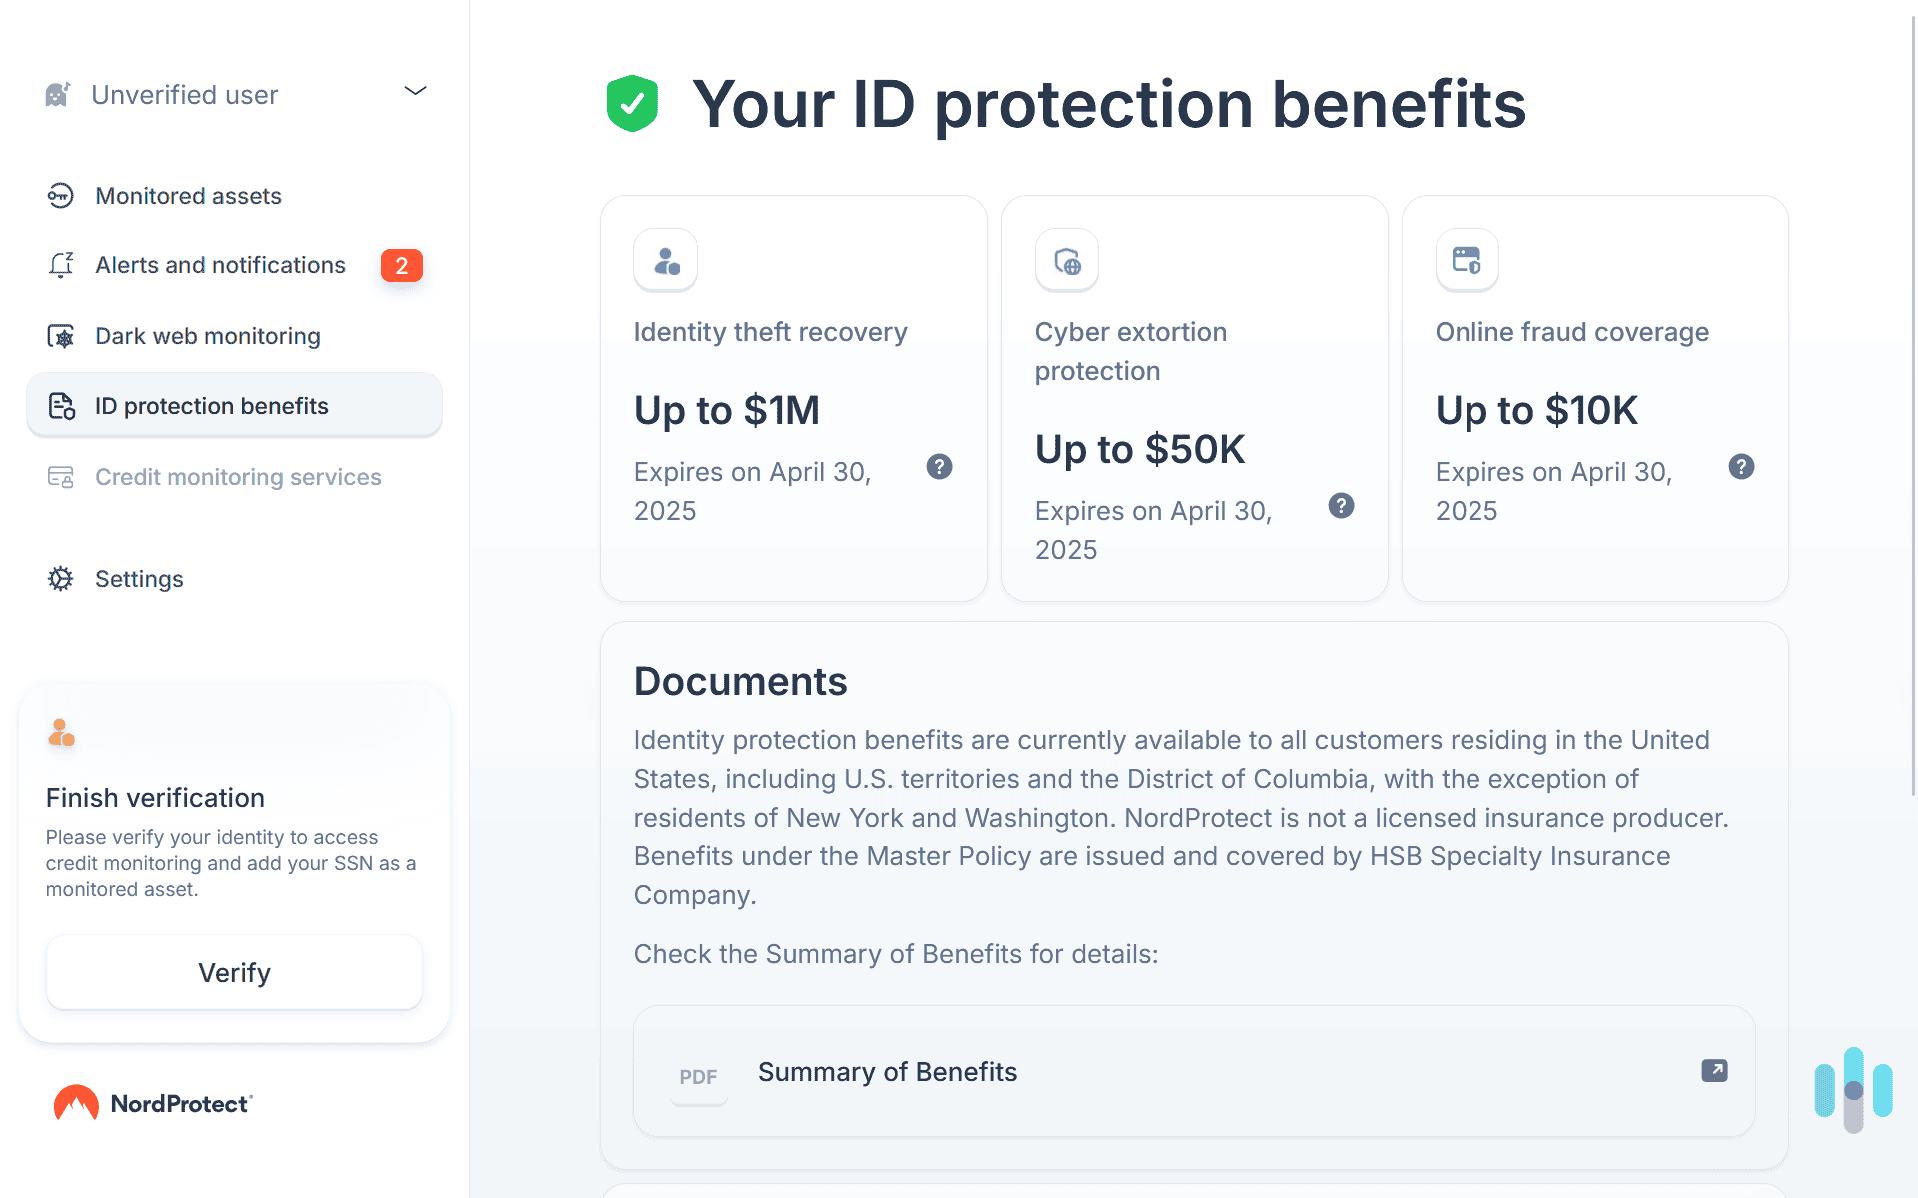Open the chat widget in the corner
The height and width of the screenshot is (1198, 1918).
click(1852, 1090)
